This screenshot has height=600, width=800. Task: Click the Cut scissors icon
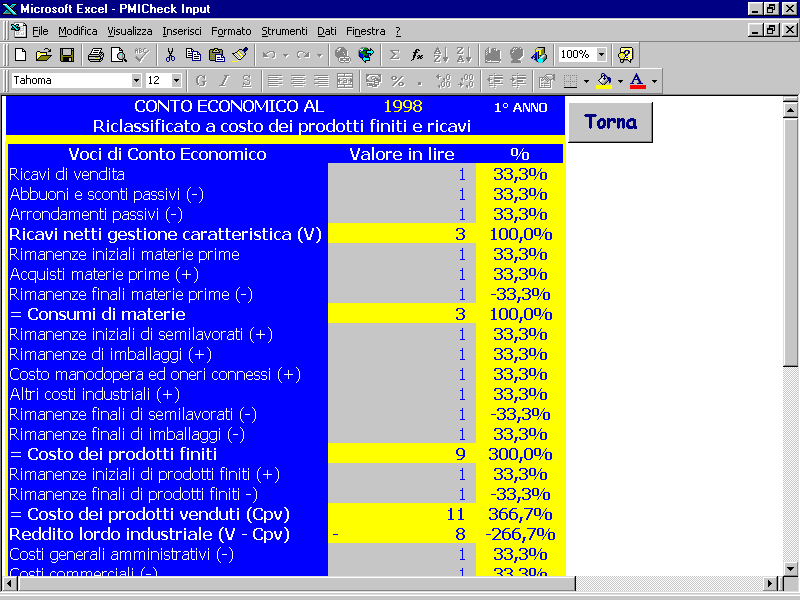pos(170,55)
